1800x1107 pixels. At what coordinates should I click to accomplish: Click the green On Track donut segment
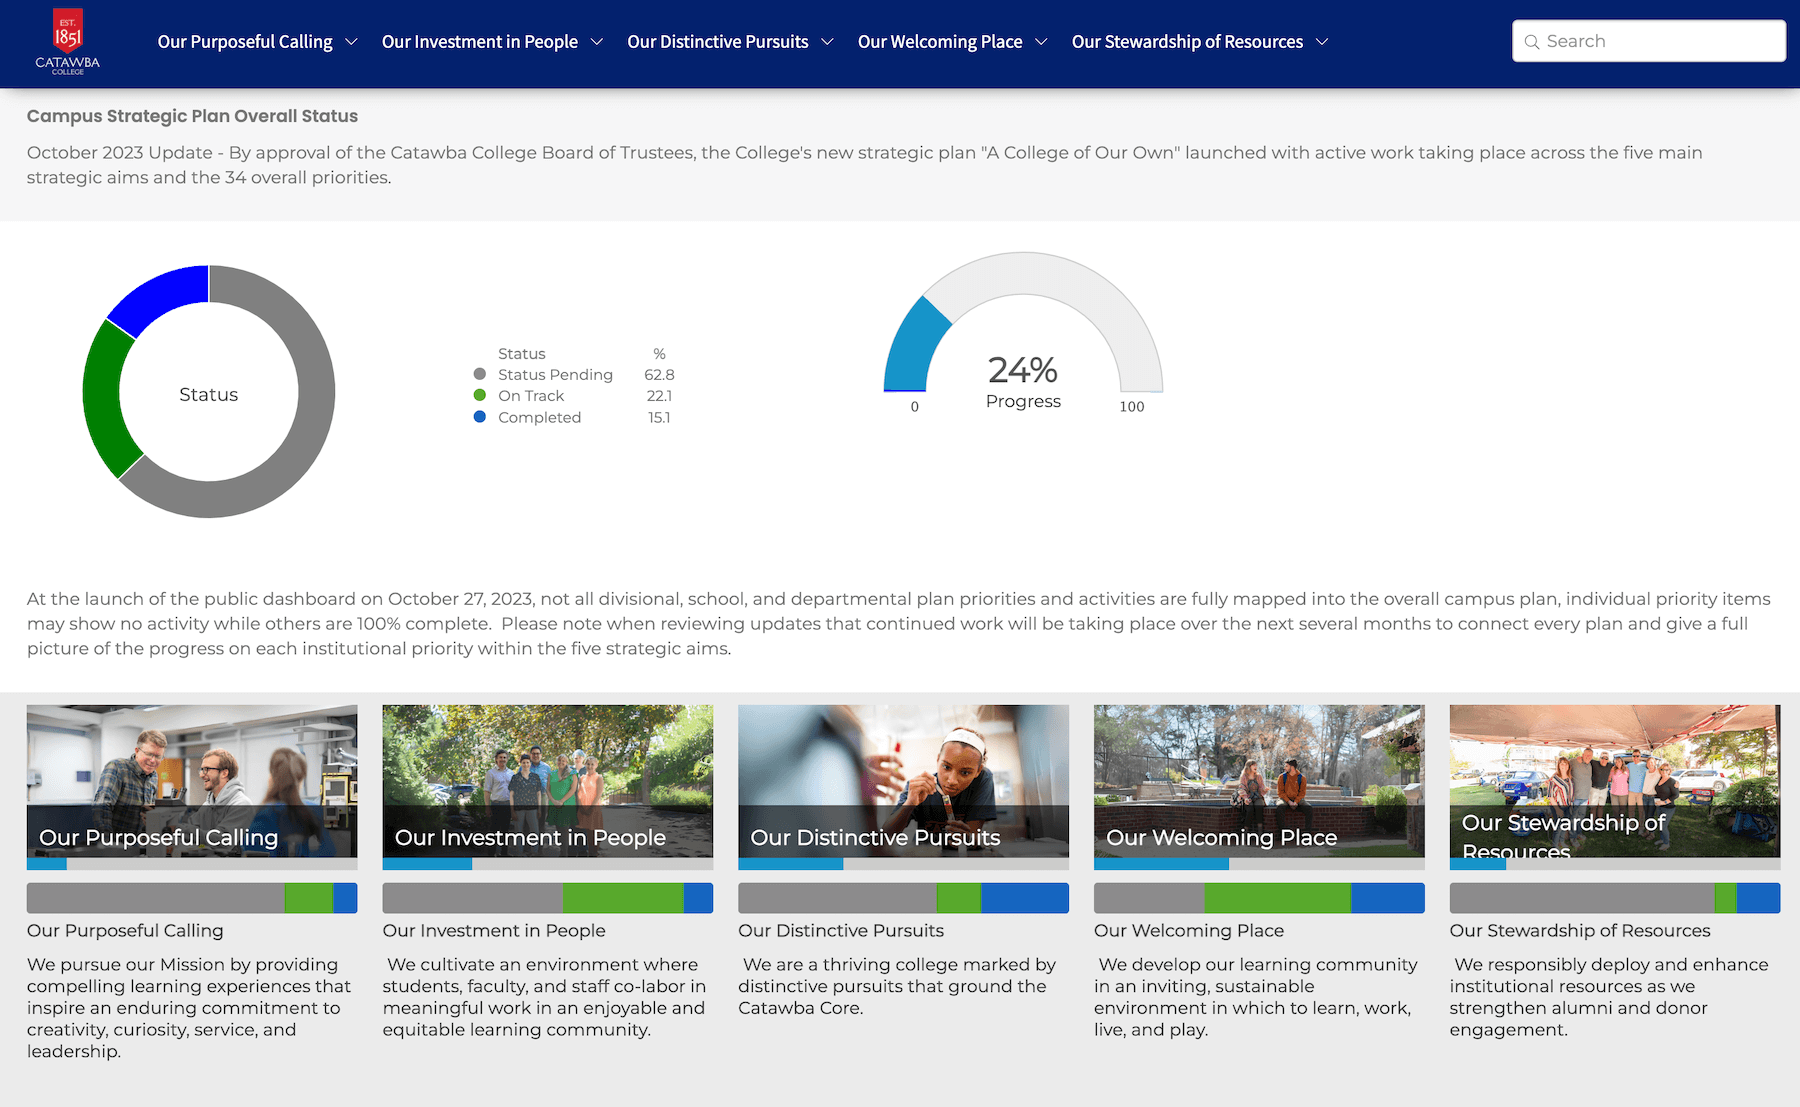pos(101,400)
